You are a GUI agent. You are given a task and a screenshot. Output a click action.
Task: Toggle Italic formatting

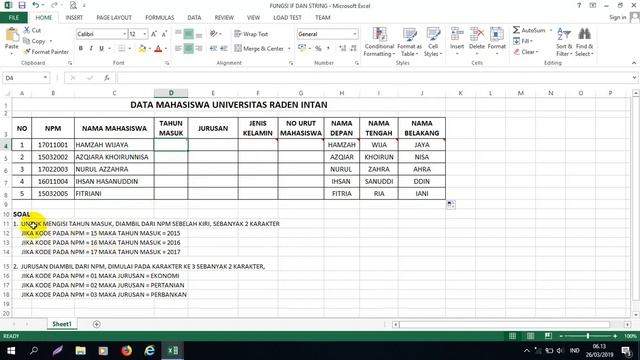[x=91, y=49]
